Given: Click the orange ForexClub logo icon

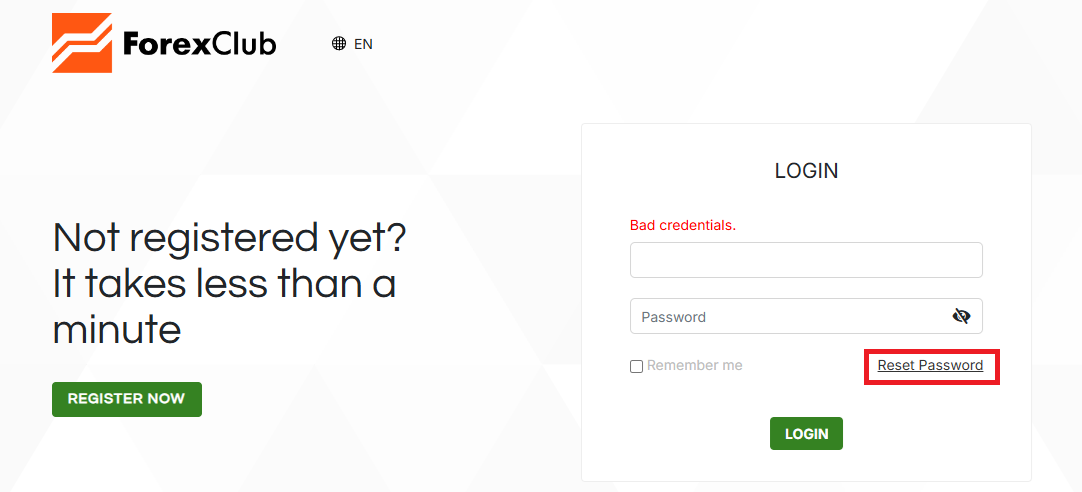Looking at the screenshot, I should 82,43.
